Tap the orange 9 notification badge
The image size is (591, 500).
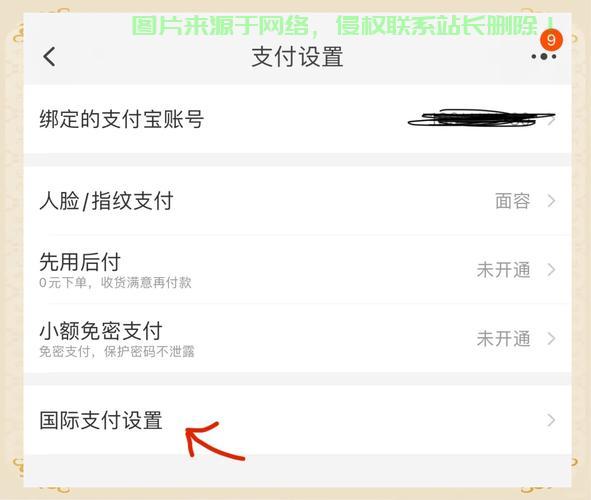551,40
